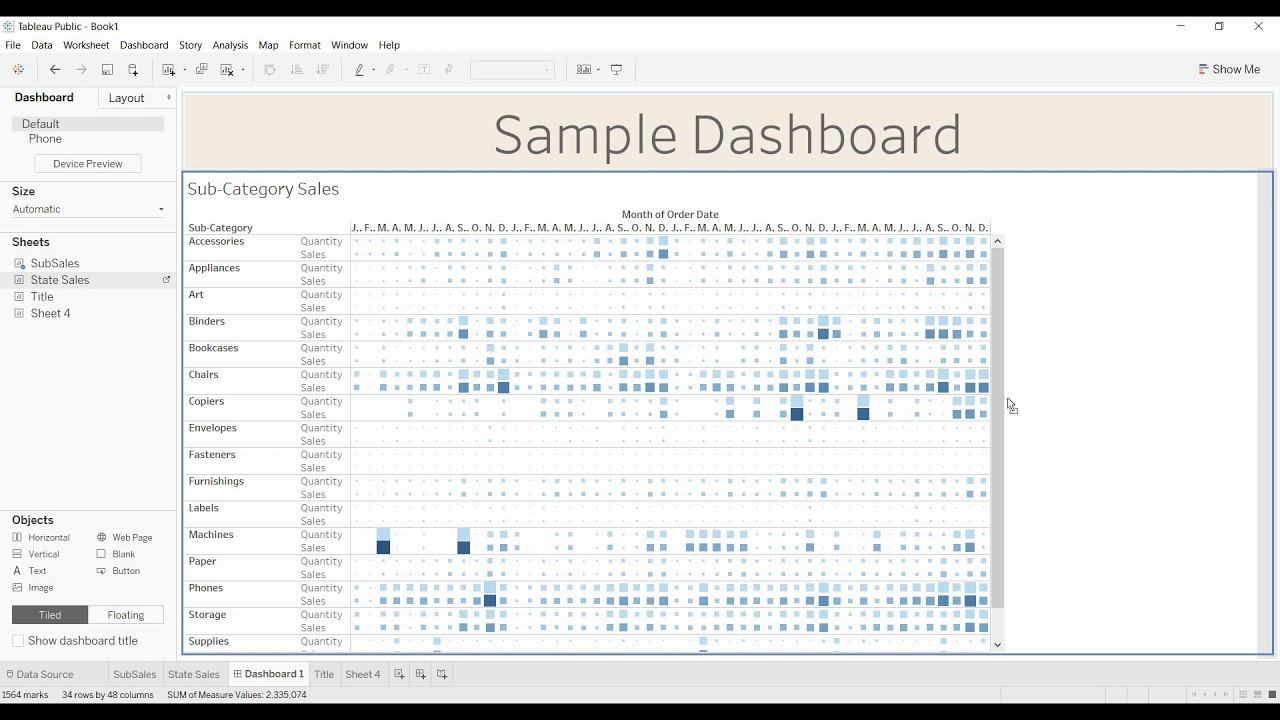Click the highlight pen icon
The image size is (1280, 720).
[359, 69]
